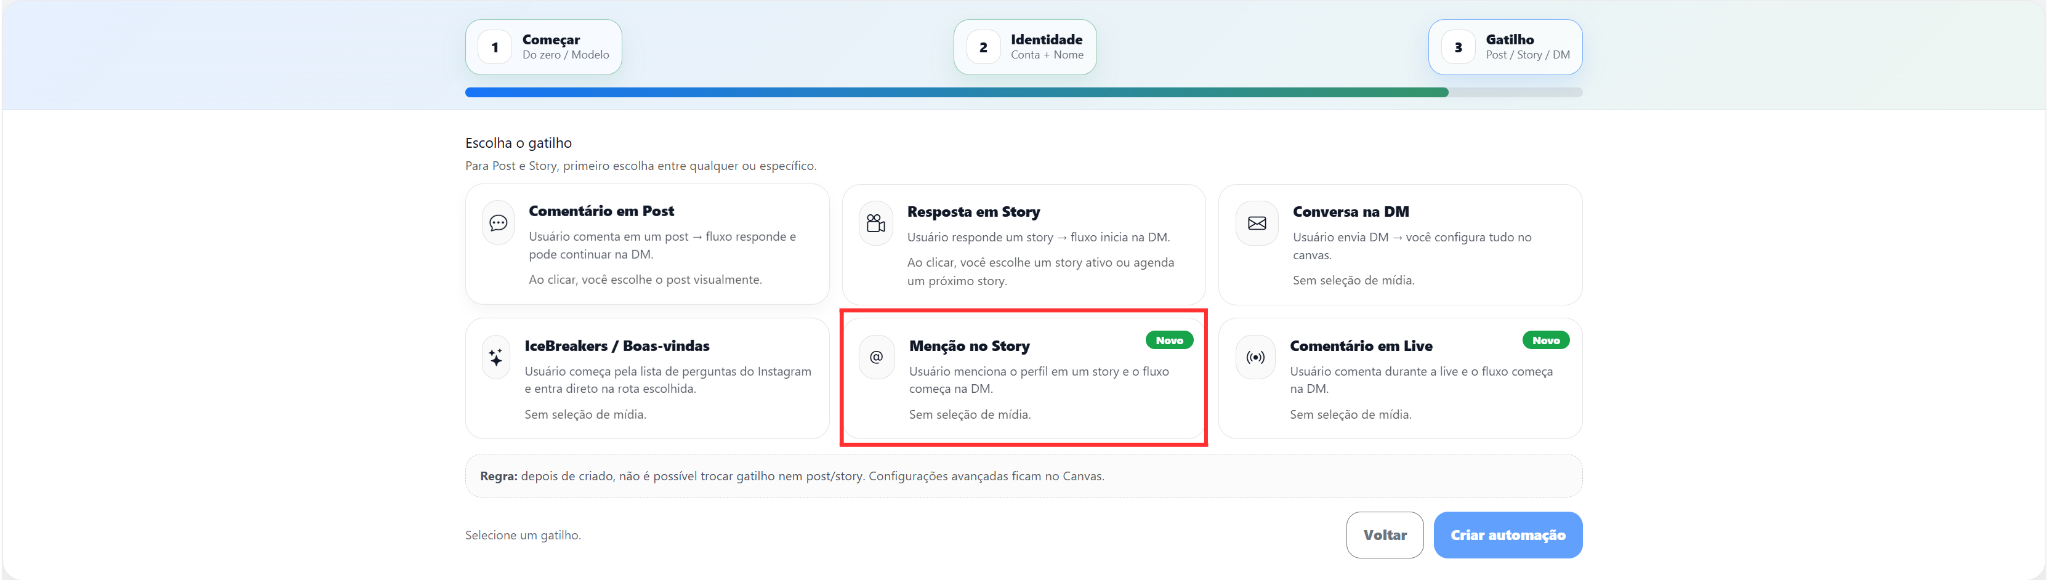Click the Novo badge on Menção no Story
Image resolution: width=2048 pixels, height=580 pixels.
(x=1169, y=341)
